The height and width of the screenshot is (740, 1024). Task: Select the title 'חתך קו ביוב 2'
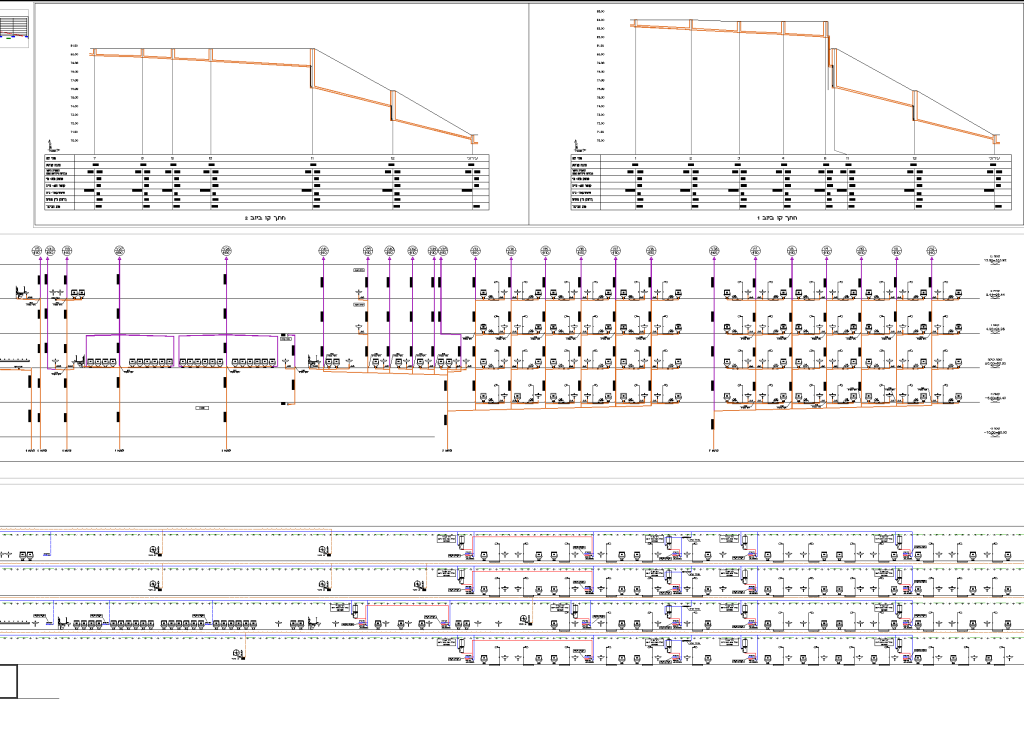tap(265, 217)
